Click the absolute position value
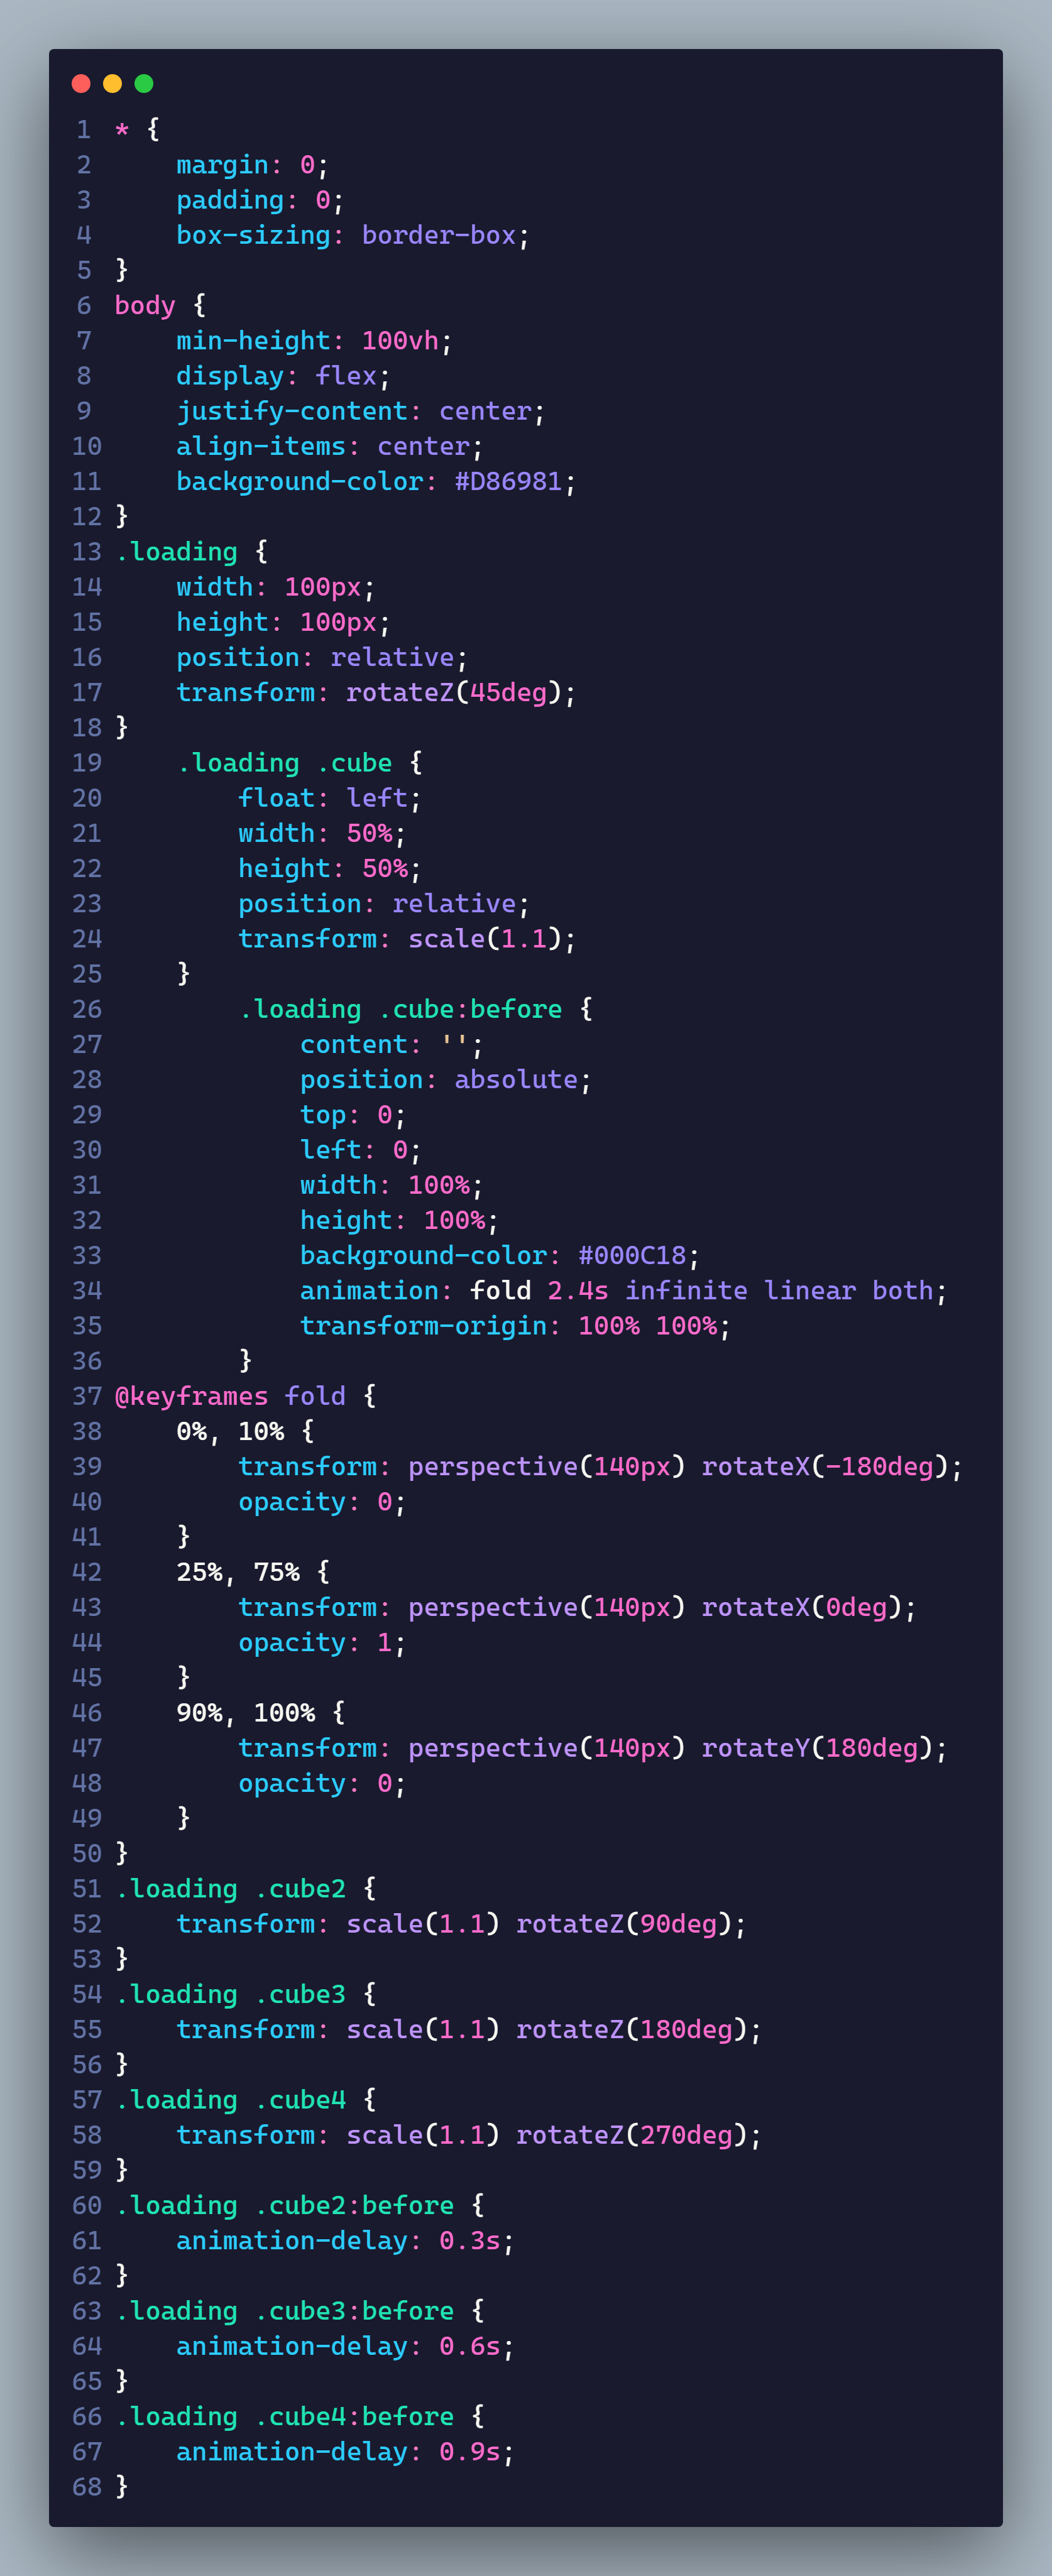This screenshot has height=2576, width=1052. click(516, 1079)
